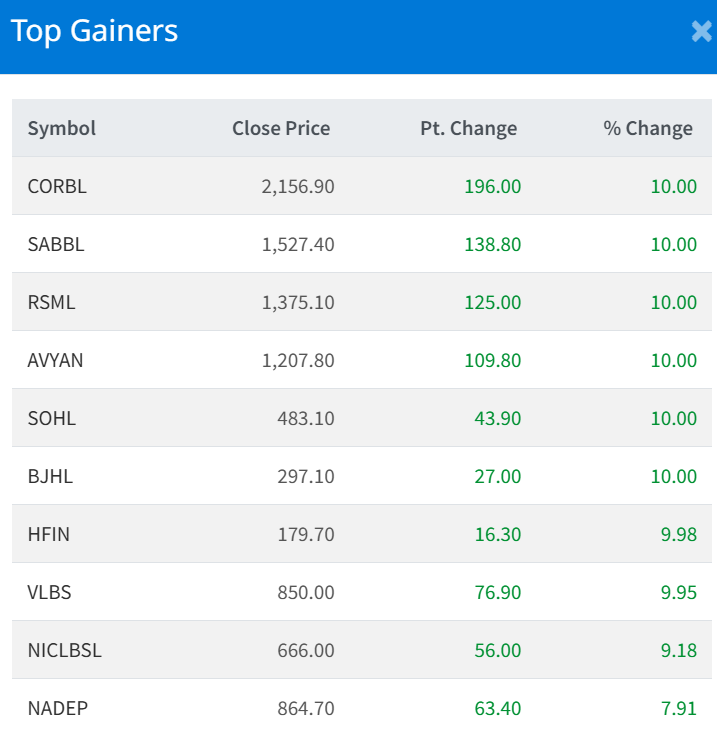
Task: Click the Close Price column header
Action: [x=281, y=128]
